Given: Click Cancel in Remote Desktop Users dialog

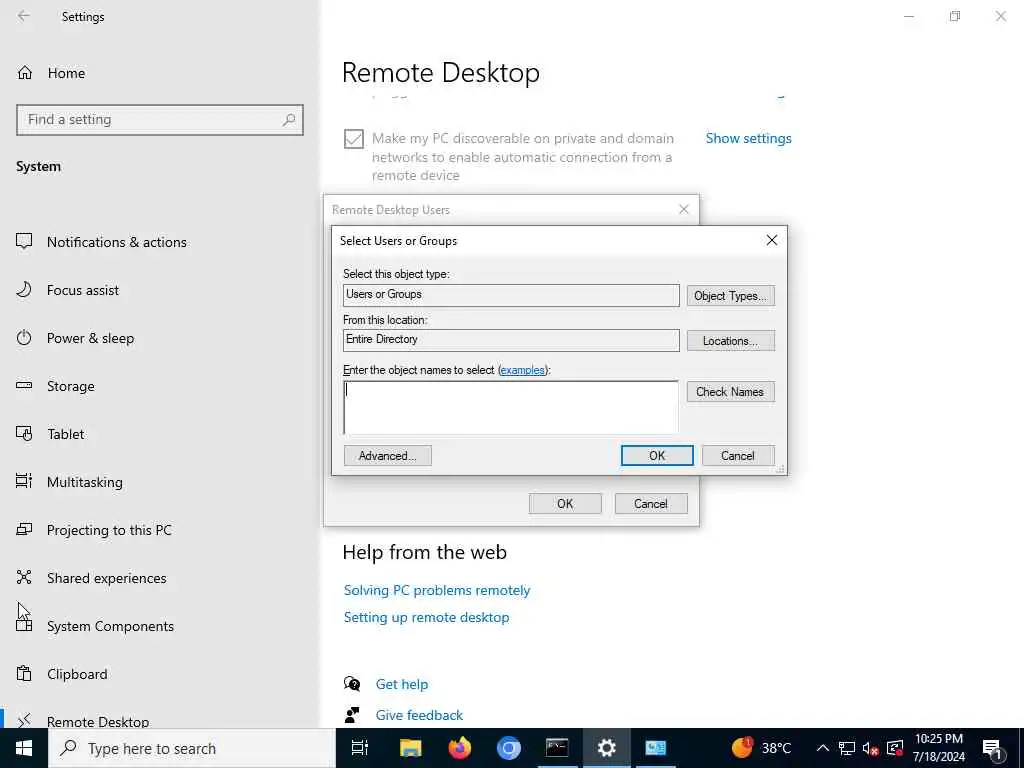Looking at the screenshot, I should [x=651, y=504].
